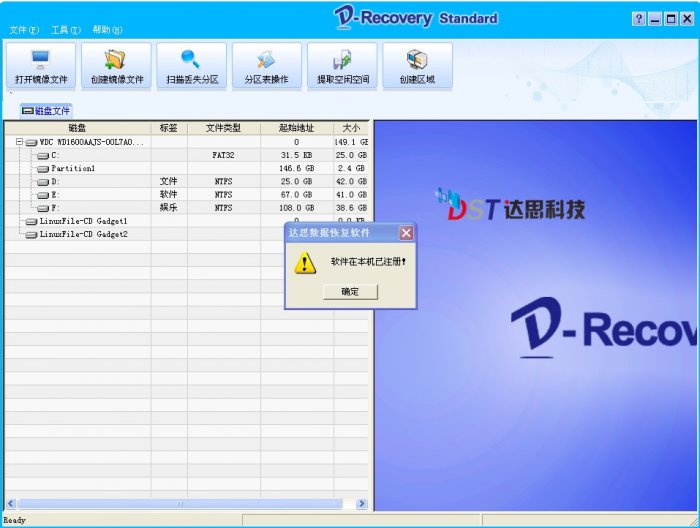Open 分区表操作 (partition table operations)
This screenshot has height=528, width=700.
267,65
